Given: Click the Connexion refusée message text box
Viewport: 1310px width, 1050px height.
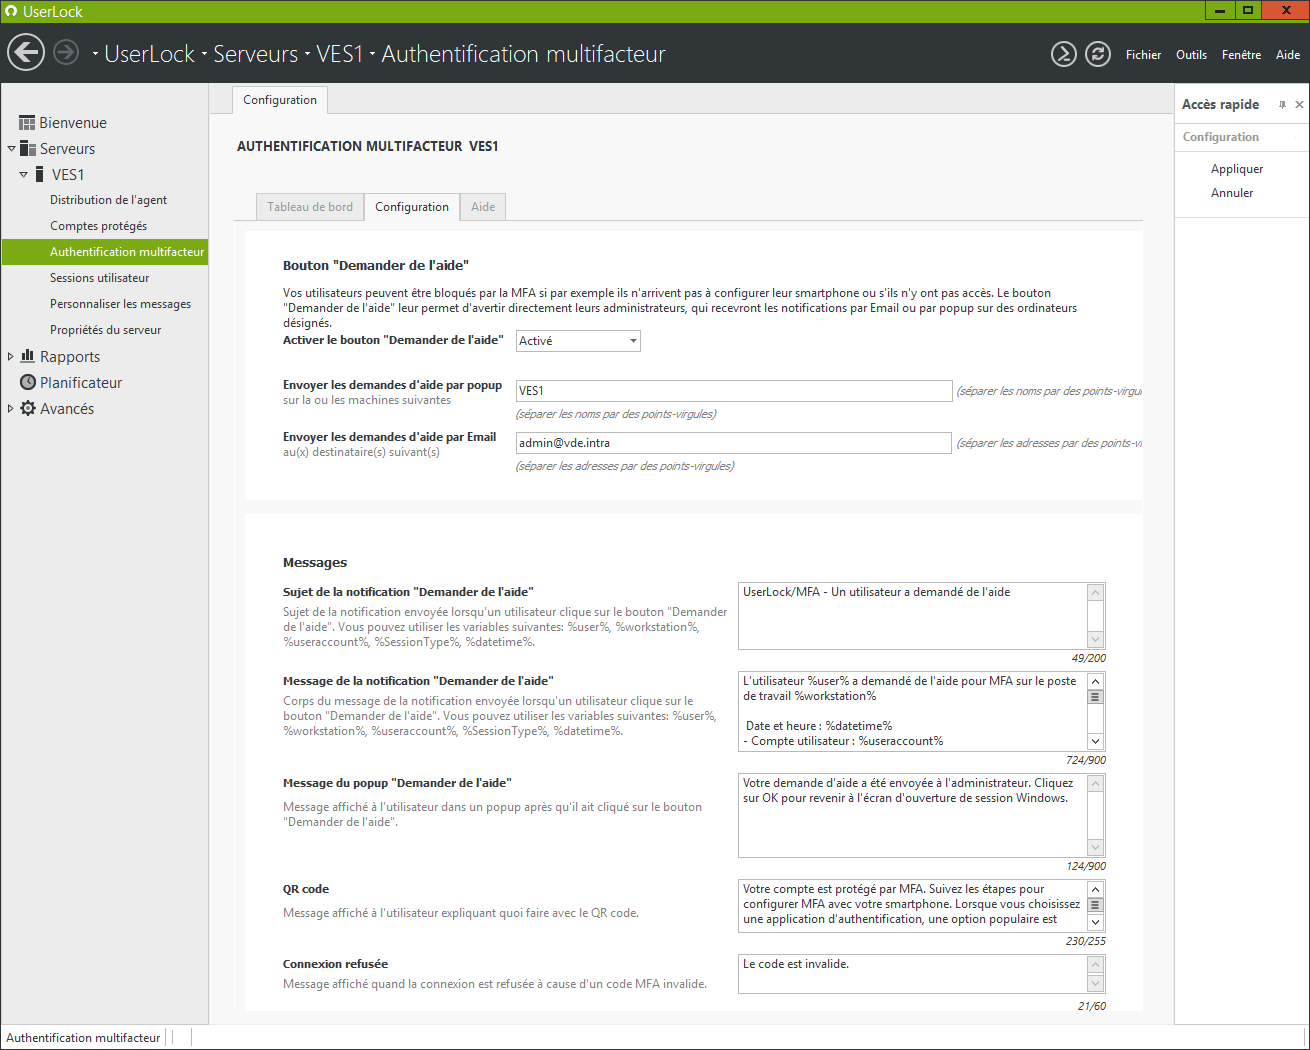Looking at the screenshot, I should [x=913, y=974].
